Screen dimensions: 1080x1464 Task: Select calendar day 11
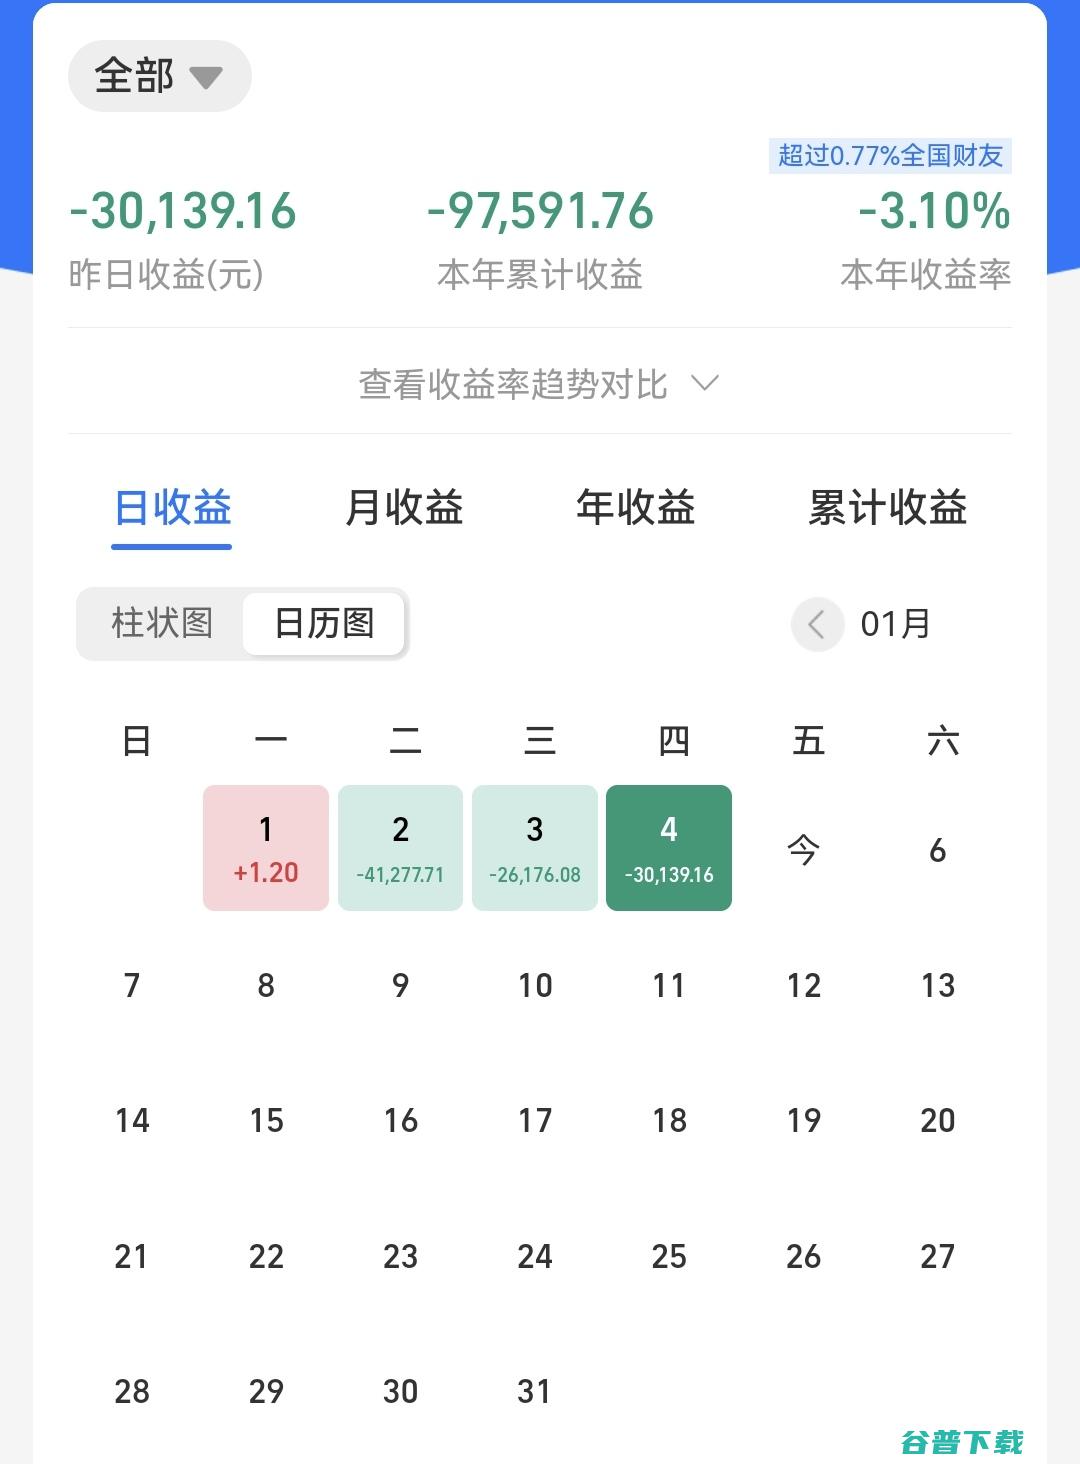pos(669,985)
